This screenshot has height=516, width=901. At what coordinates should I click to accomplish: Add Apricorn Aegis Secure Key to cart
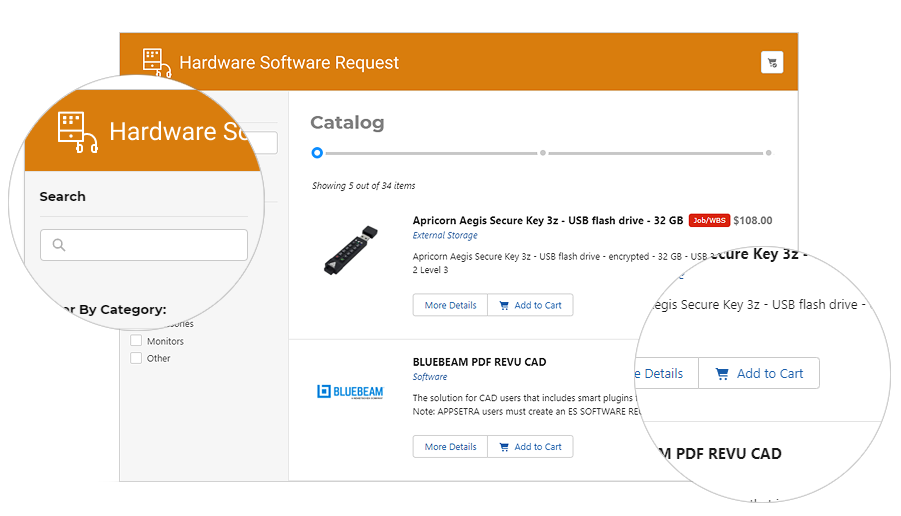pos(530,305)
